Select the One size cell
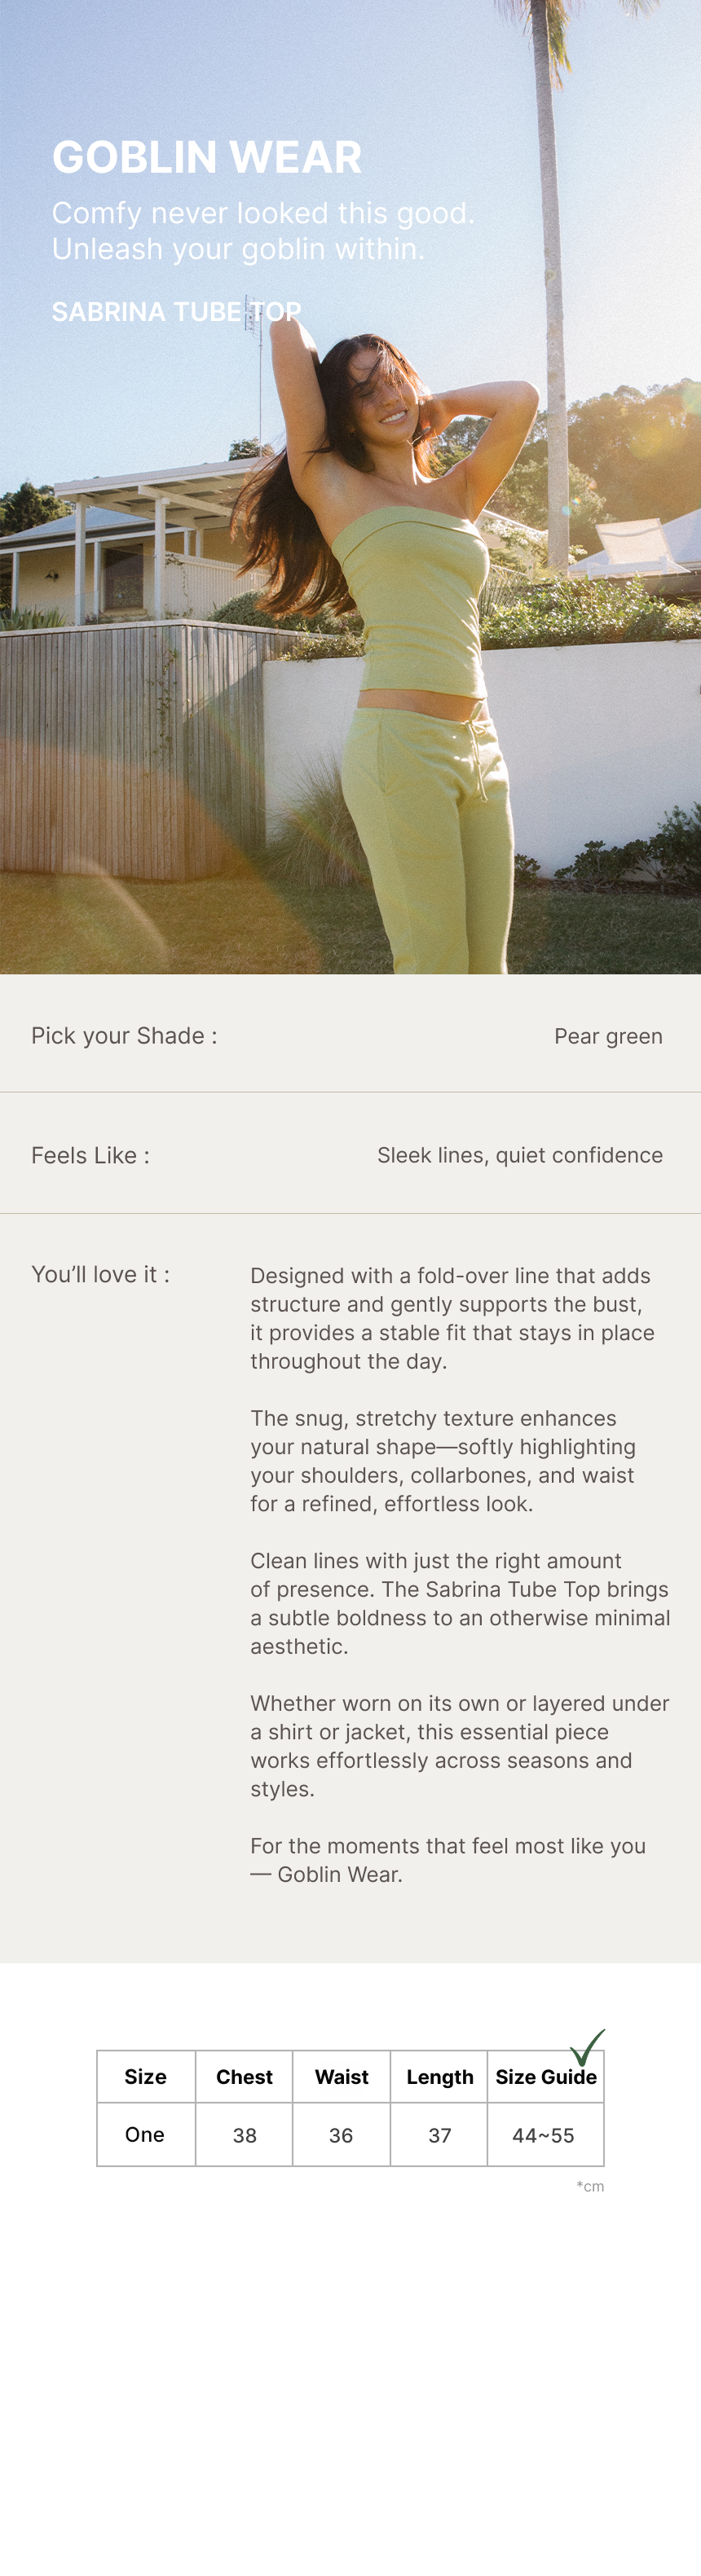 tap(145, 2135)
